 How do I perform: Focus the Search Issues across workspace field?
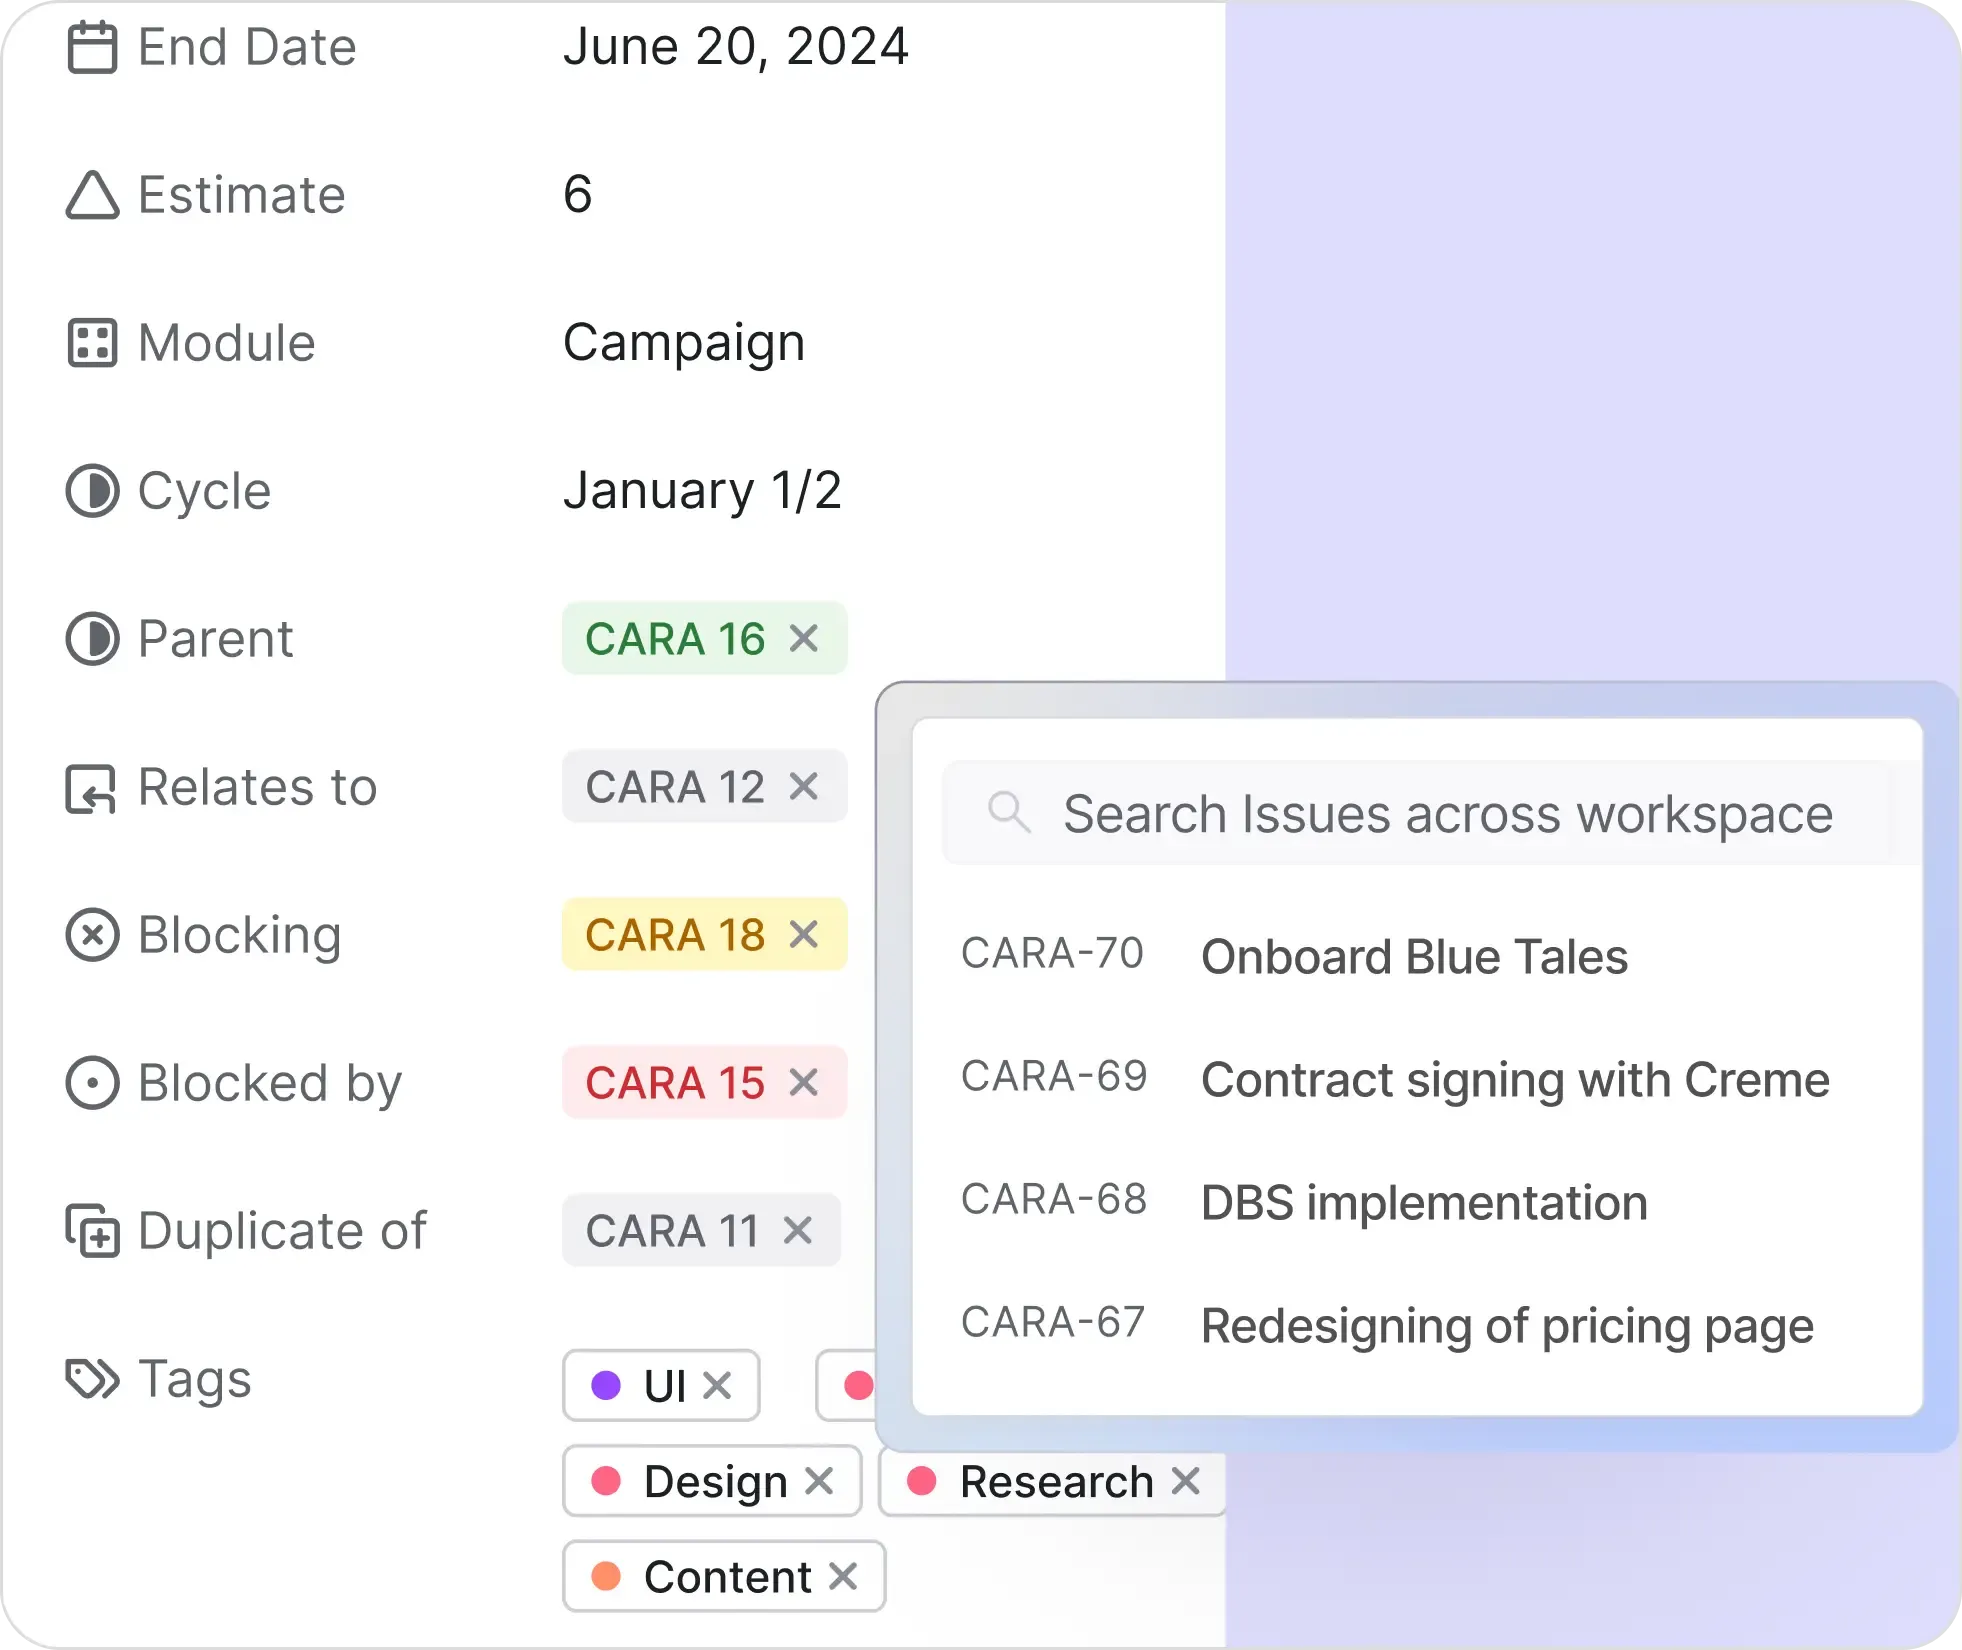pyautogui.click(x=1446, y=814)
